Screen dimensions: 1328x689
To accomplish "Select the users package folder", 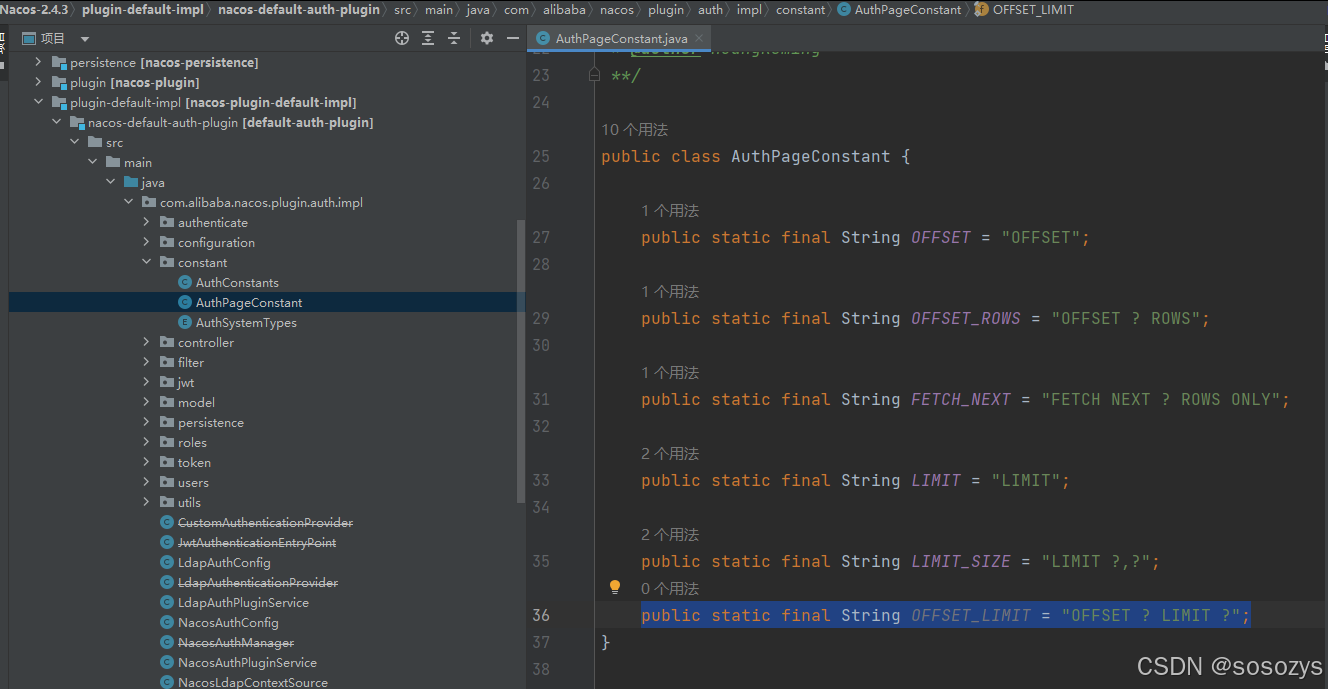I will point(193,482).
